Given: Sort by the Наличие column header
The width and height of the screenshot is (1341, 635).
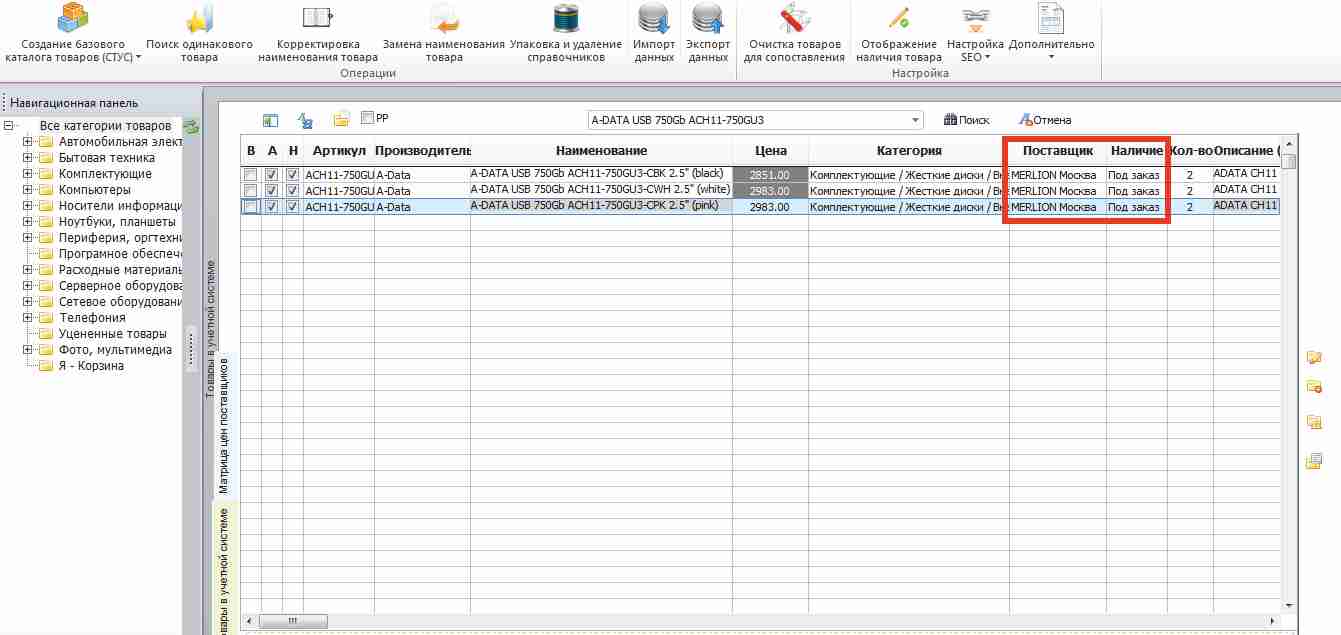Looking at the screenshot, I should tap(1137, 151).
